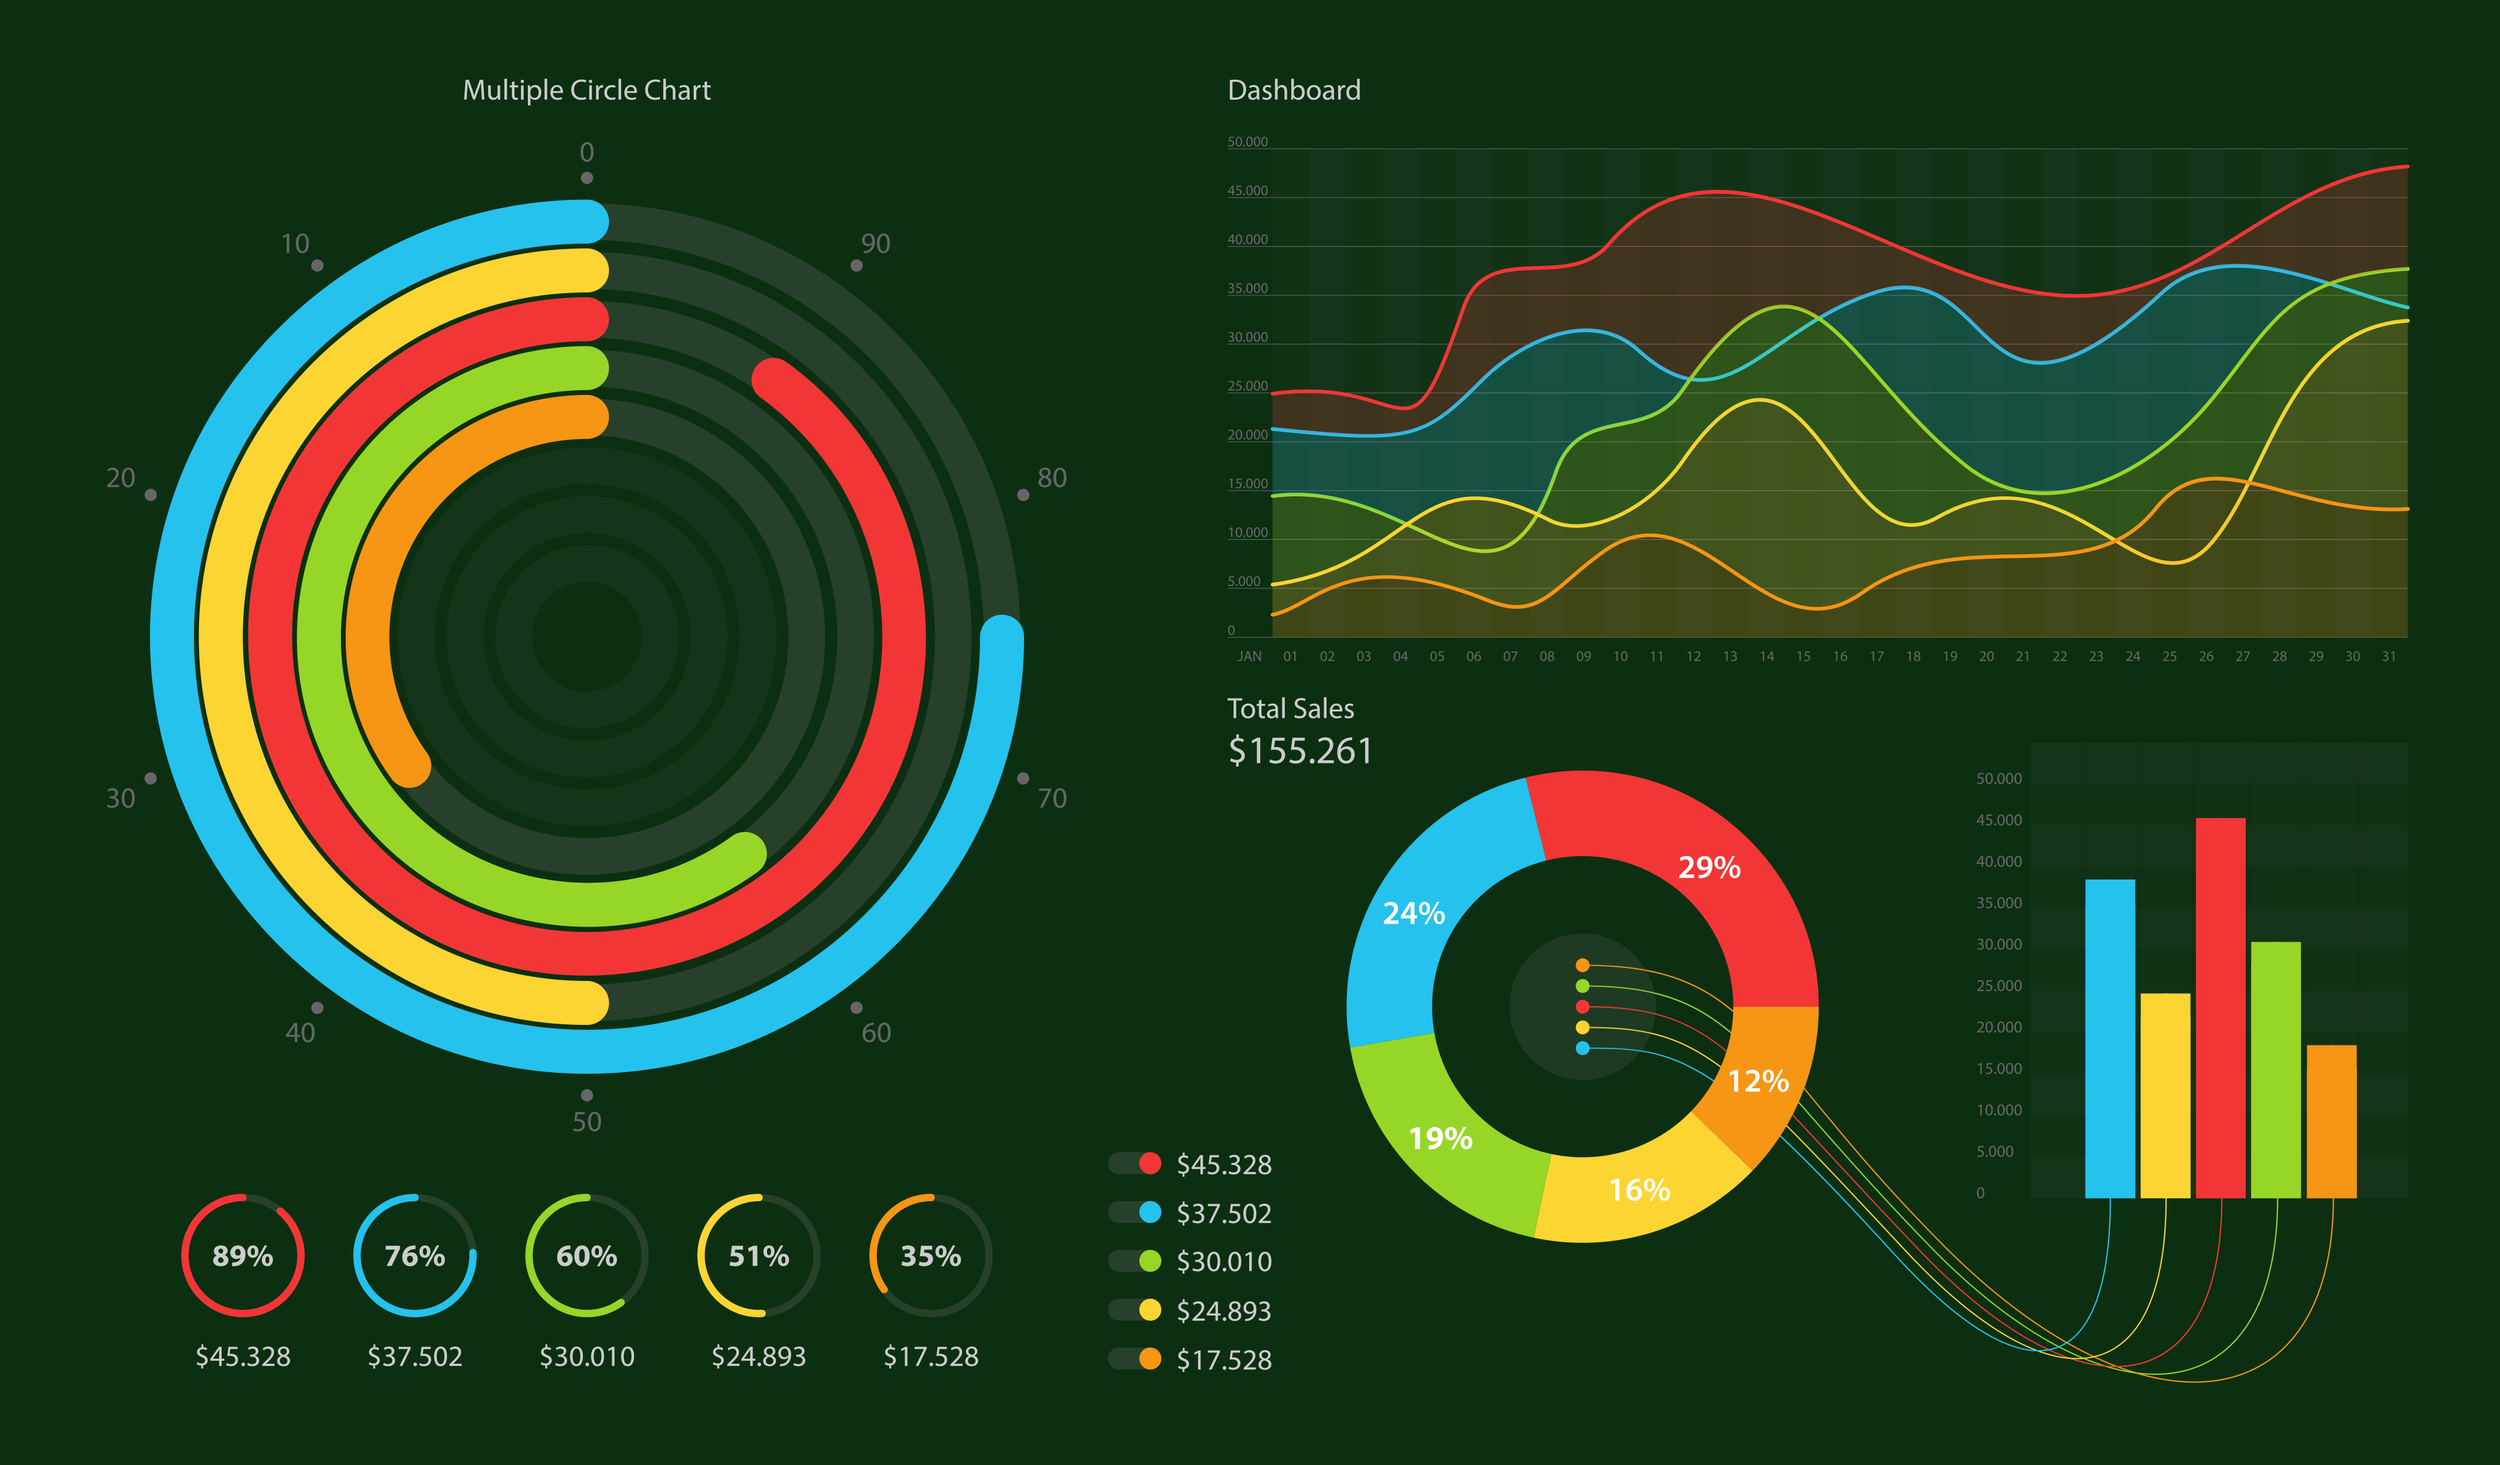
Task: Click the $37.502 value under 76% ring
Action: pyautogui.click(x=415, y=1357)
